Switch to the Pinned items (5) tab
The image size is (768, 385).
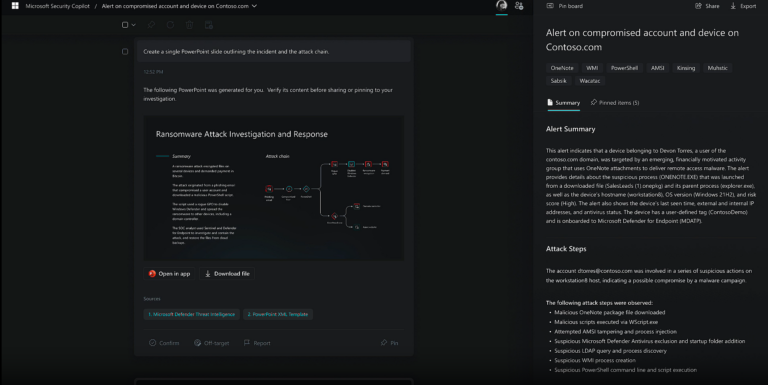(615, 103)
